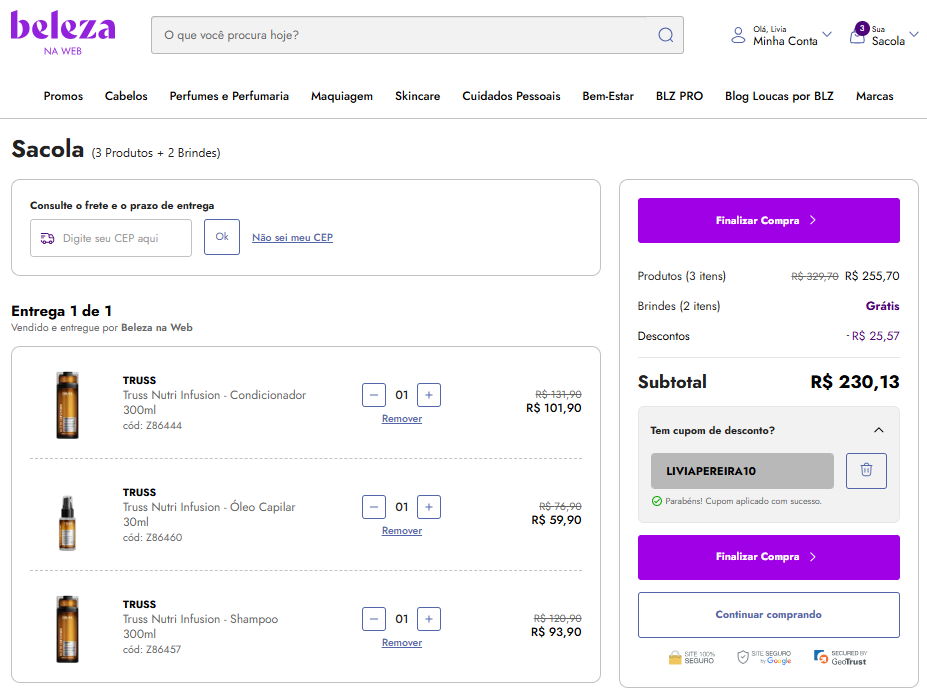Click the Site Seguro by Google badge
Image resolution: width=927 pixels, height=694 pixels.
tap(764, 657)
